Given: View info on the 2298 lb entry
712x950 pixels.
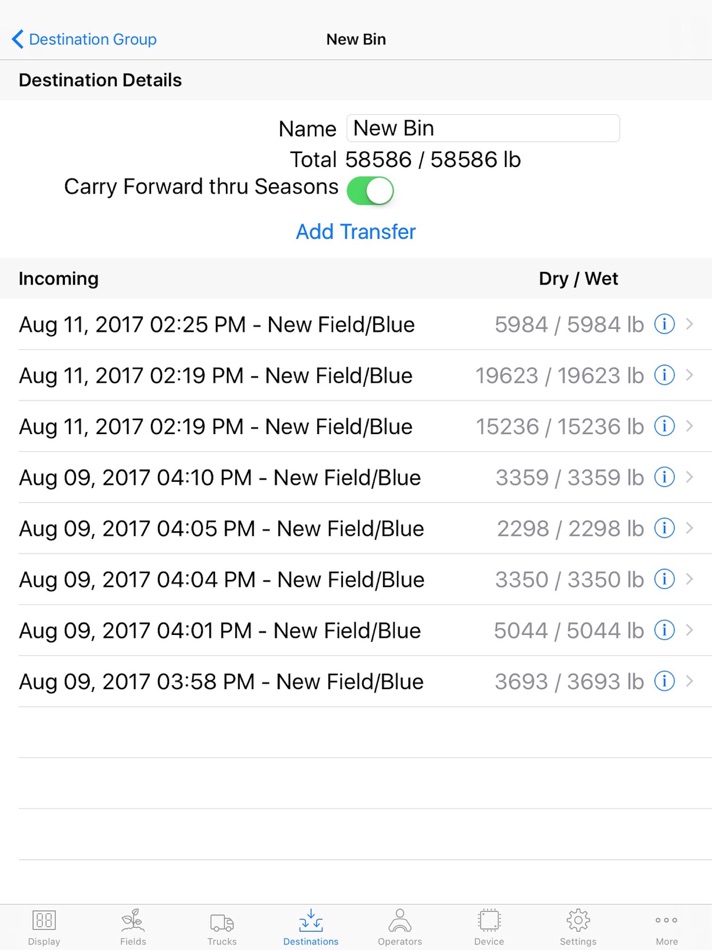Looking at the screenshot, I should pyautogui.click(x=663, y=528).
